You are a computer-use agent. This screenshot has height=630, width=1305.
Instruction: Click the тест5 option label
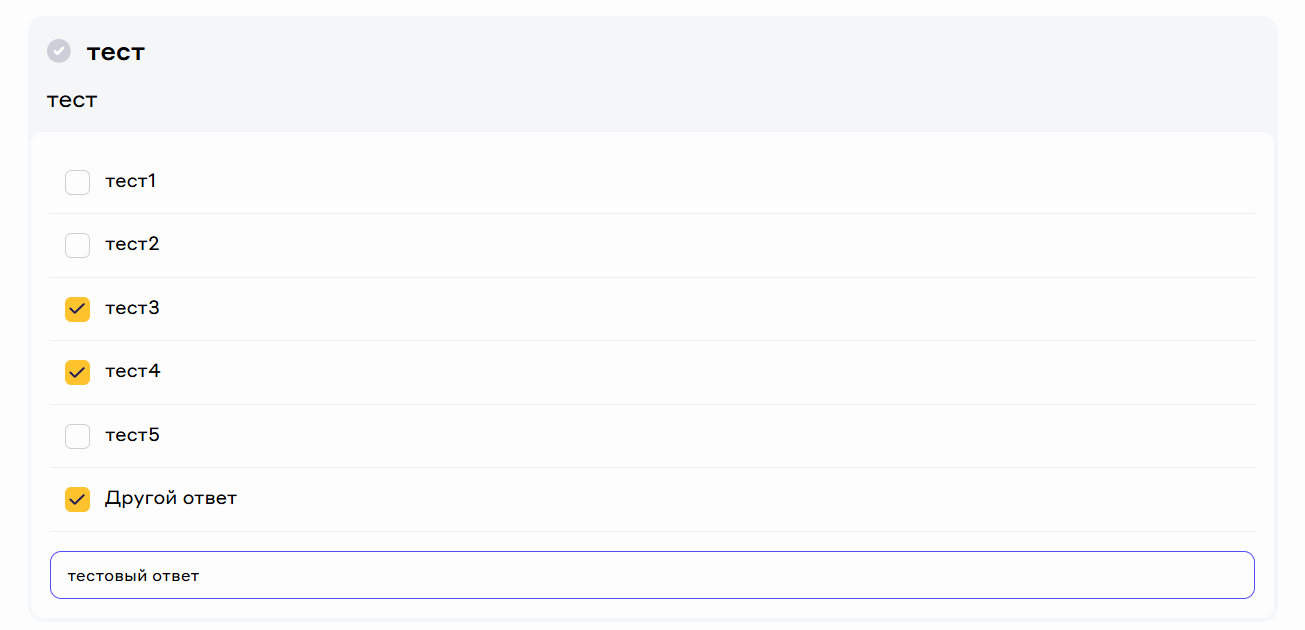click(x=132, y=435)
